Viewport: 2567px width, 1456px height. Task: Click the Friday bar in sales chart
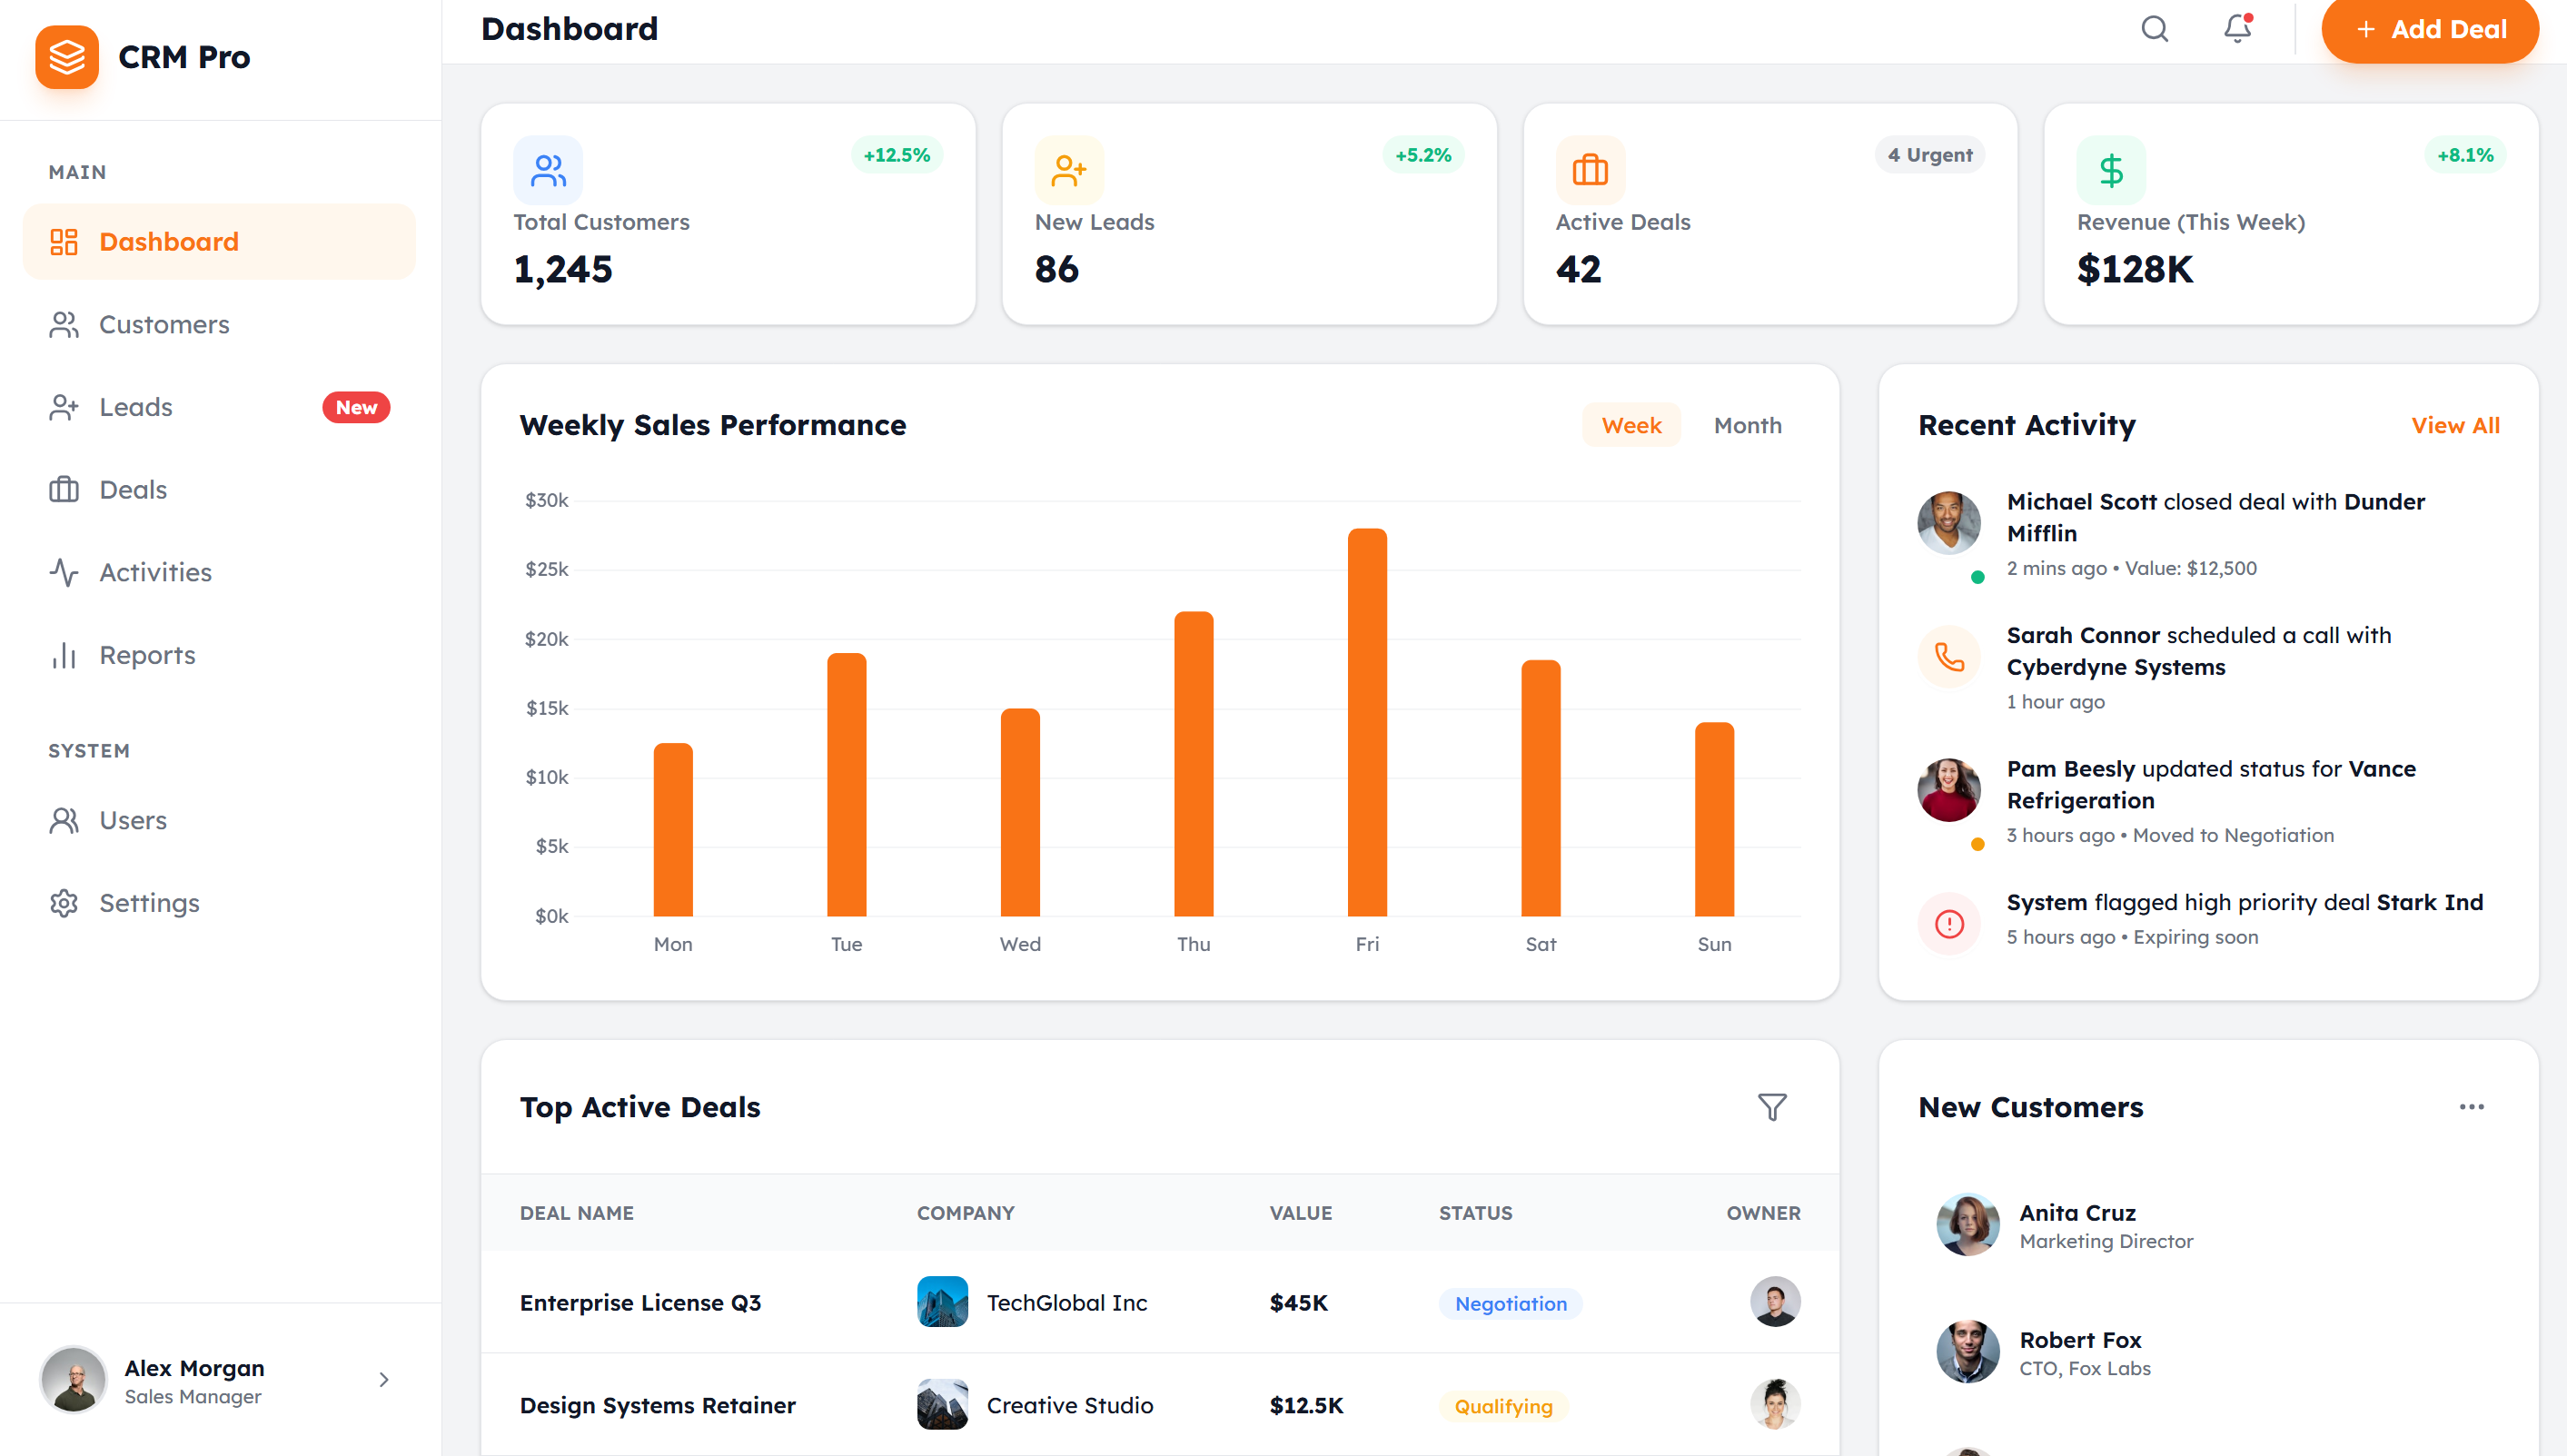coord(1366,722)
